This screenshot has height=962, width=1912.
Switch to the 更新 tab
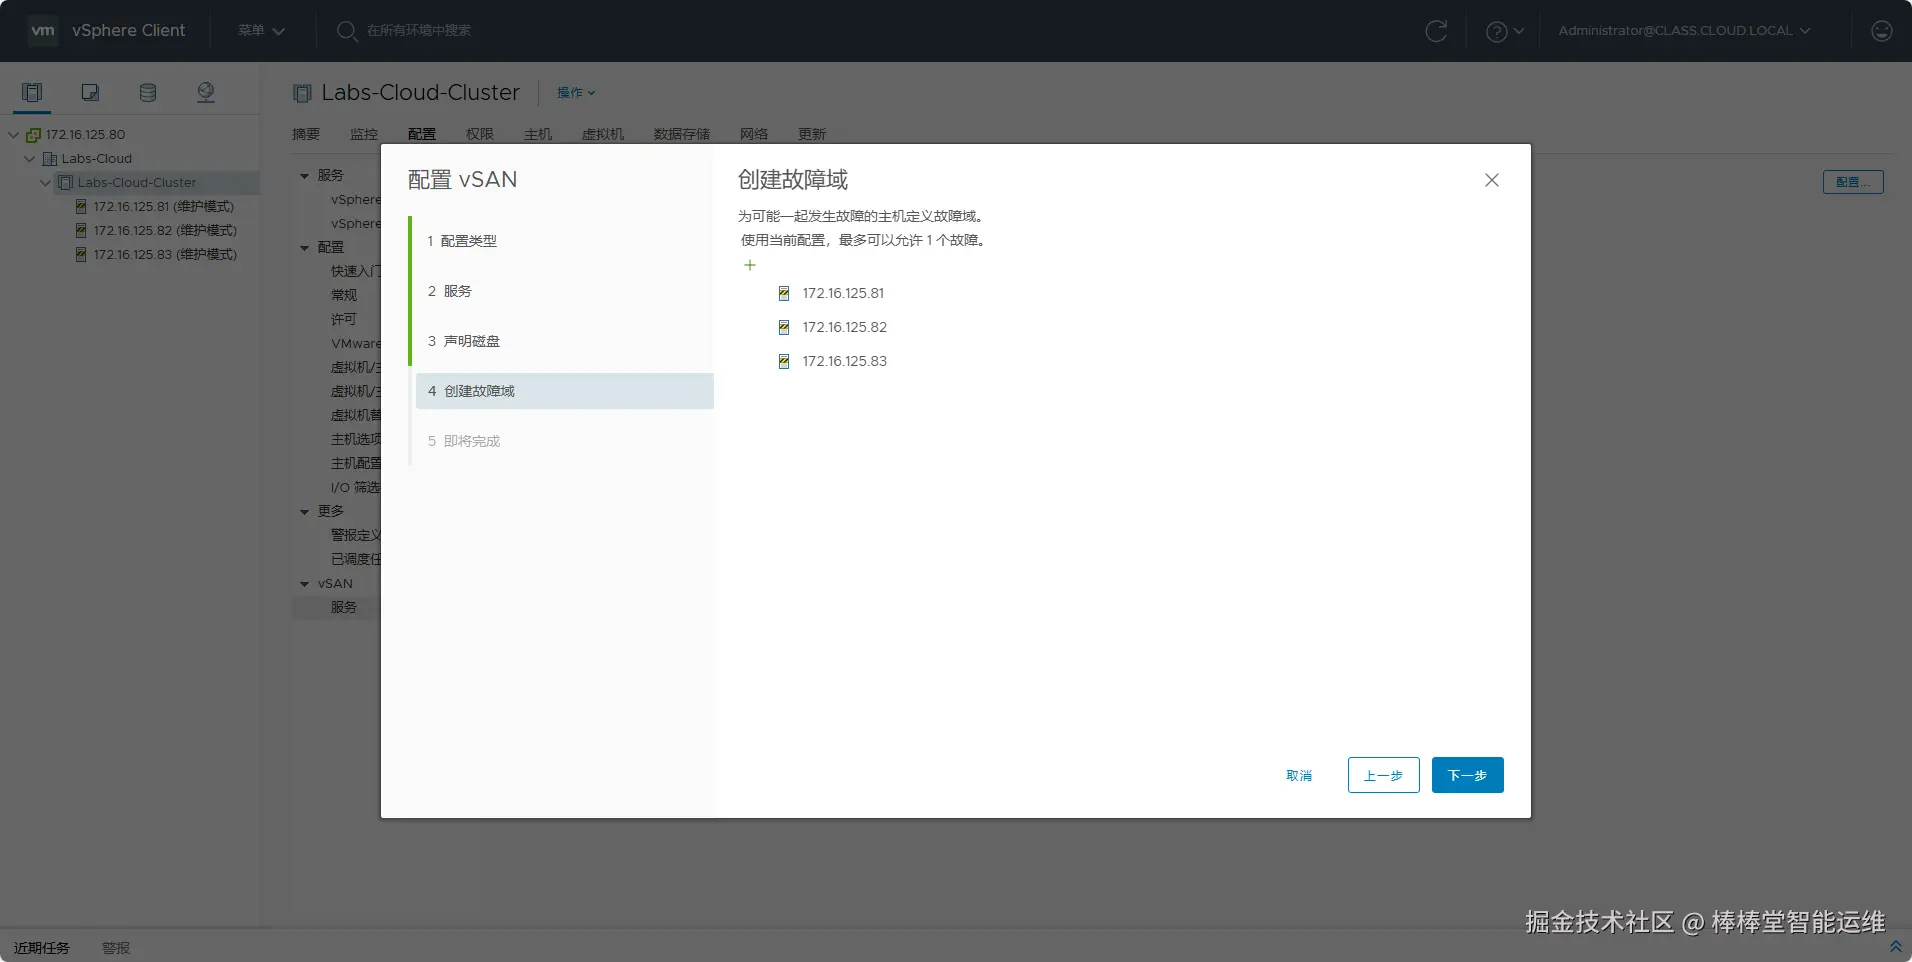[812, 134]
